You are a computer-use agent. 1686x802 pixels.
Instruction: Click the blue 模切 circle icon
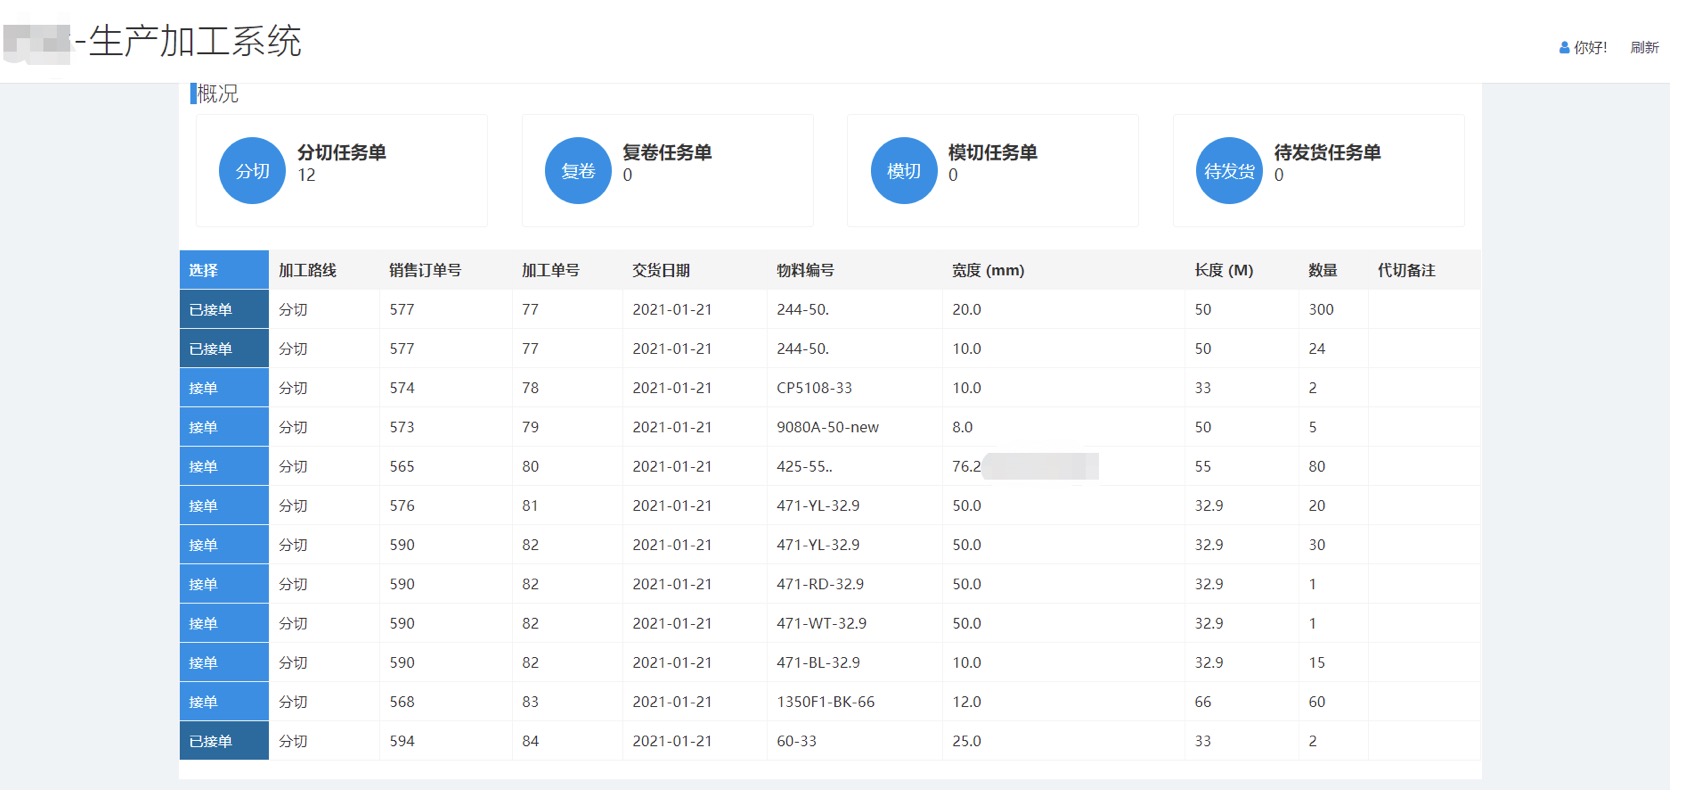903,171
